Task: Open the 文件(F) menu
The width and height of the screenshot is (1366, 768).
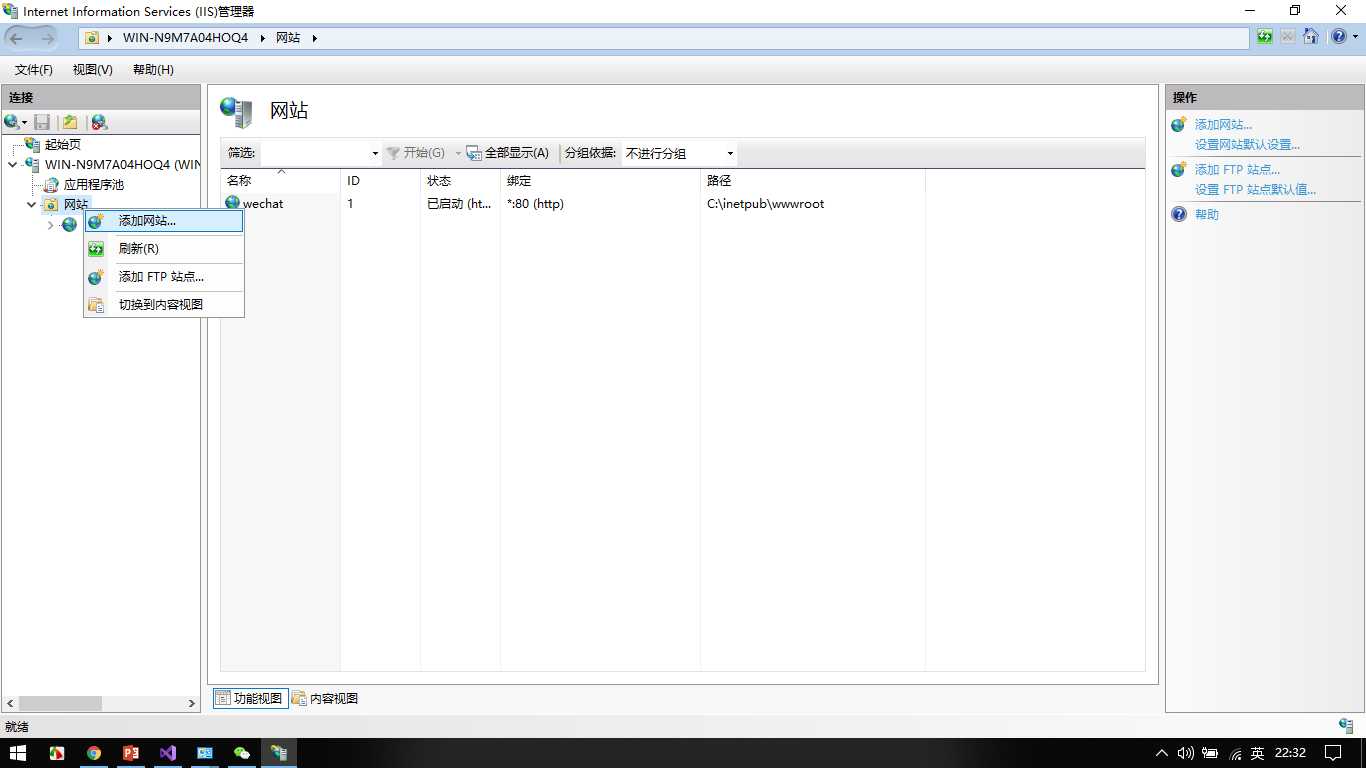Action: point(34,70)
